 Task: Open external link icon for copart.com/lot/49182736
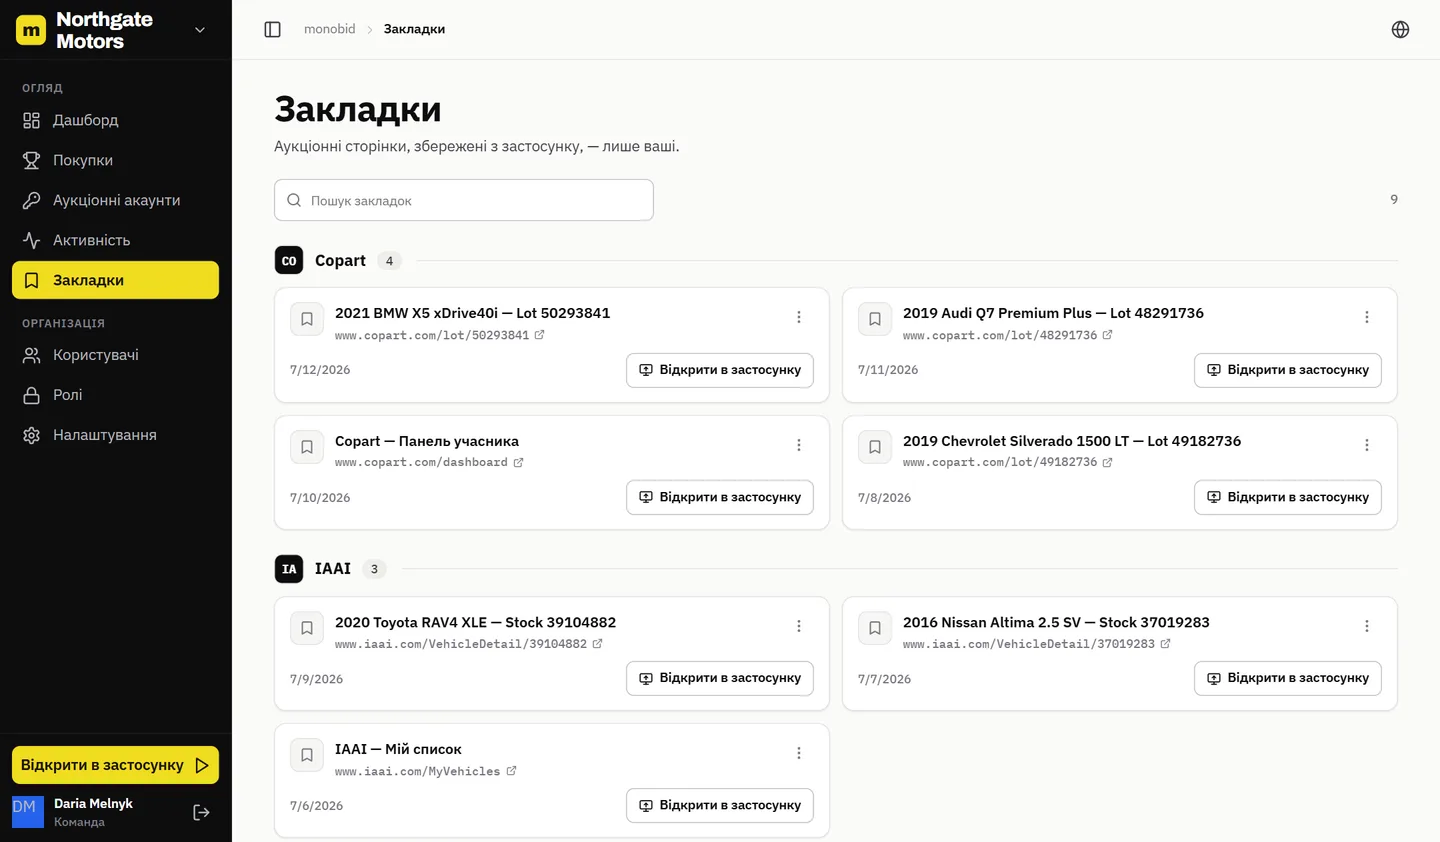(x=1107, y=462)
